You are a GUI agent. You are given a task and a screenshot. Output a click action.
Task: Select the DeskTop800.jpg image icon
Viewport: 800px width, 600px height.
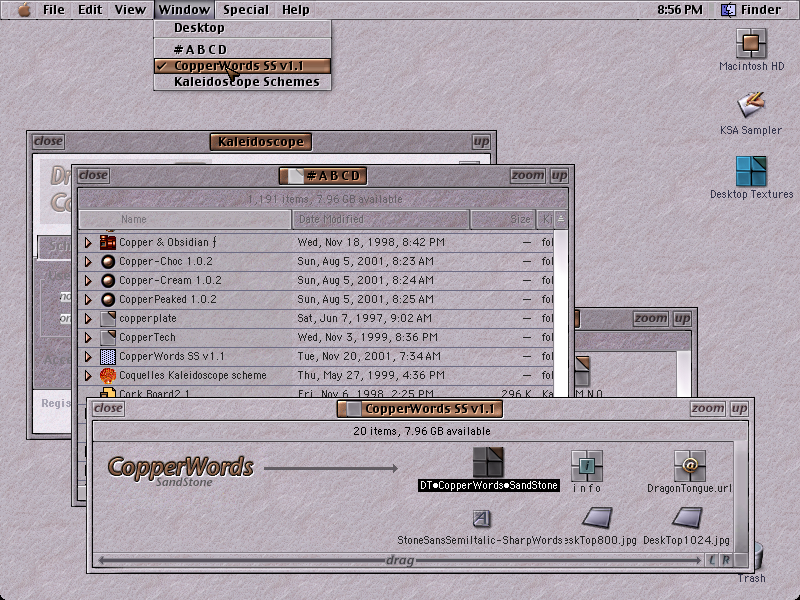597,518
